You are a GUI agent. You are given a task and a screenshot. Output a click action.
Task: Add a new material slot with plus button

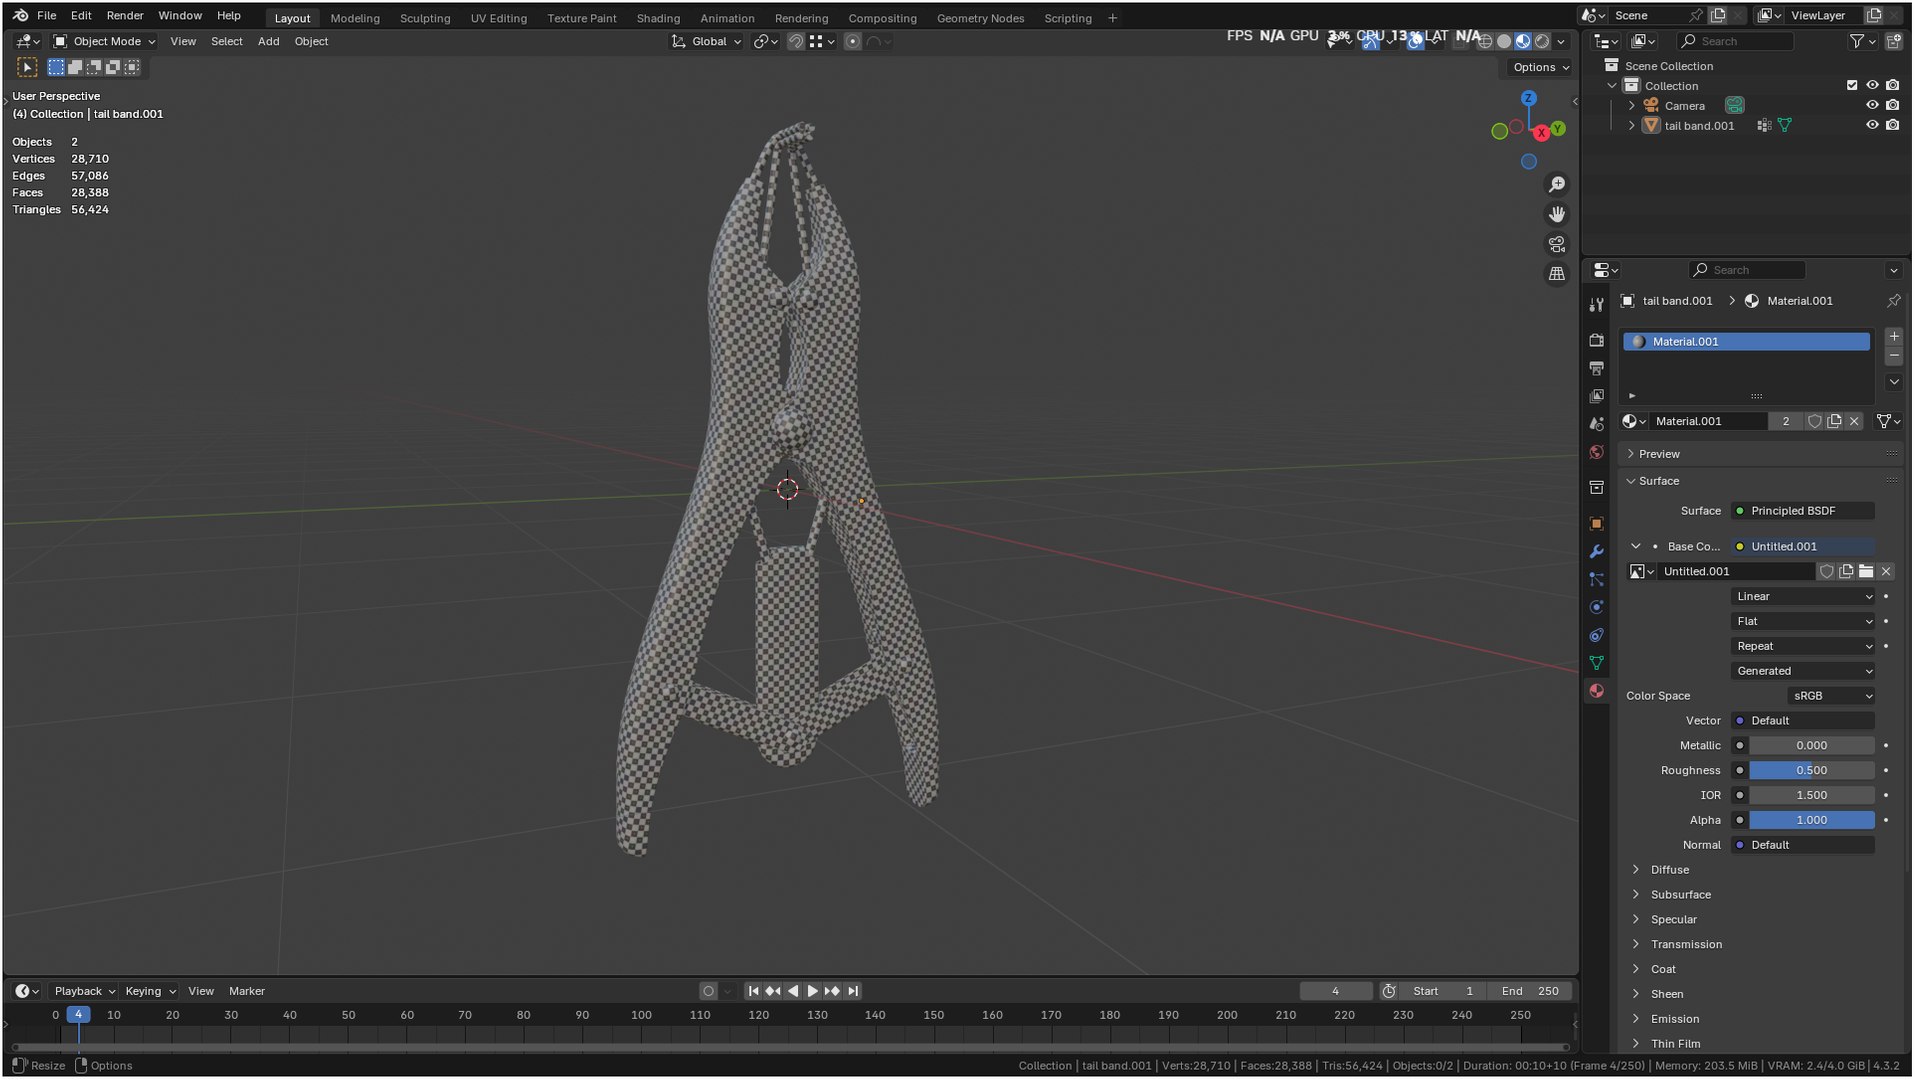(x=1894, y=337)
